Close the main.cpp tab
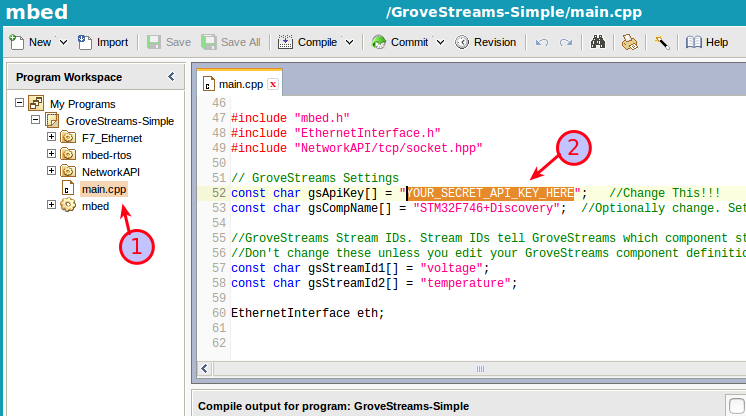This screenshot has height=416, width=746. click(x=272, y=85)
